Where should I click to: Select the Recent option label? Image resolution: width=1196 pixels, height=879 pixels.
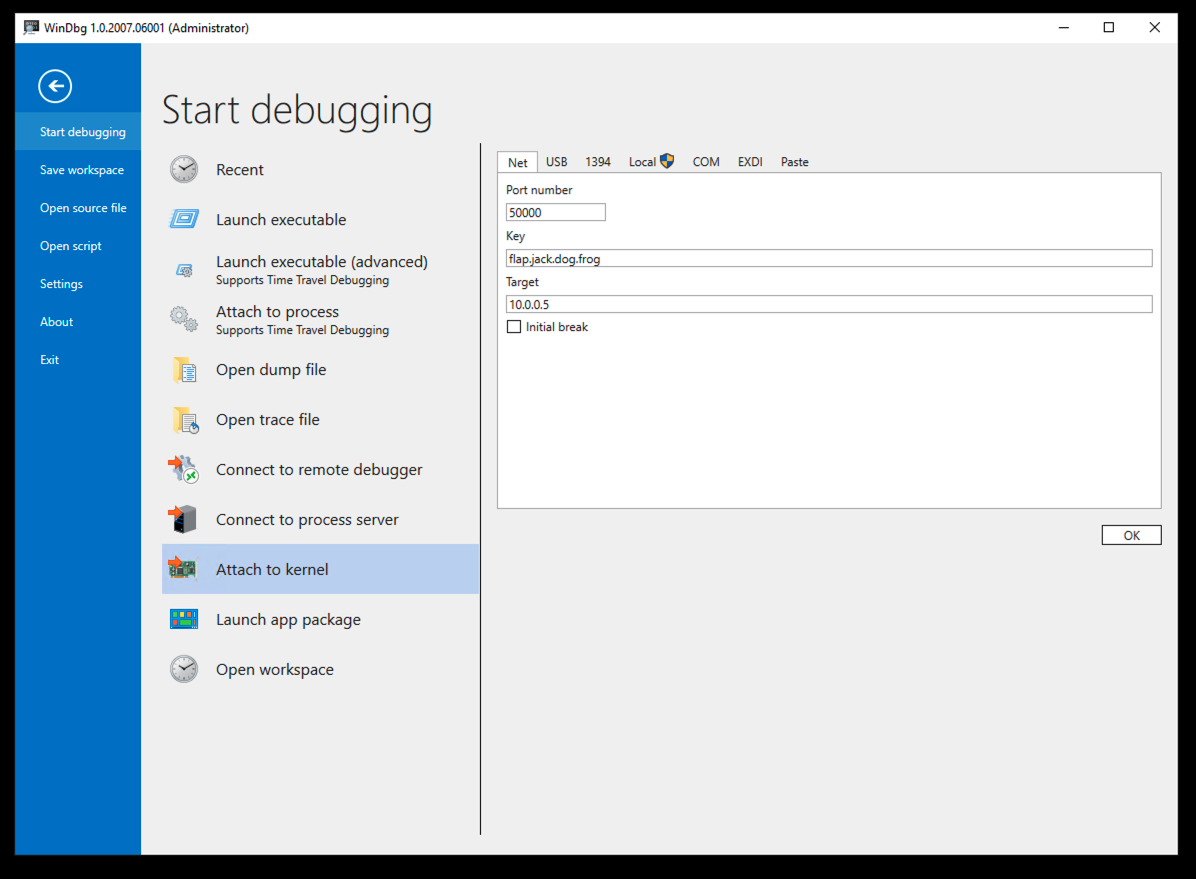(240, 169)
